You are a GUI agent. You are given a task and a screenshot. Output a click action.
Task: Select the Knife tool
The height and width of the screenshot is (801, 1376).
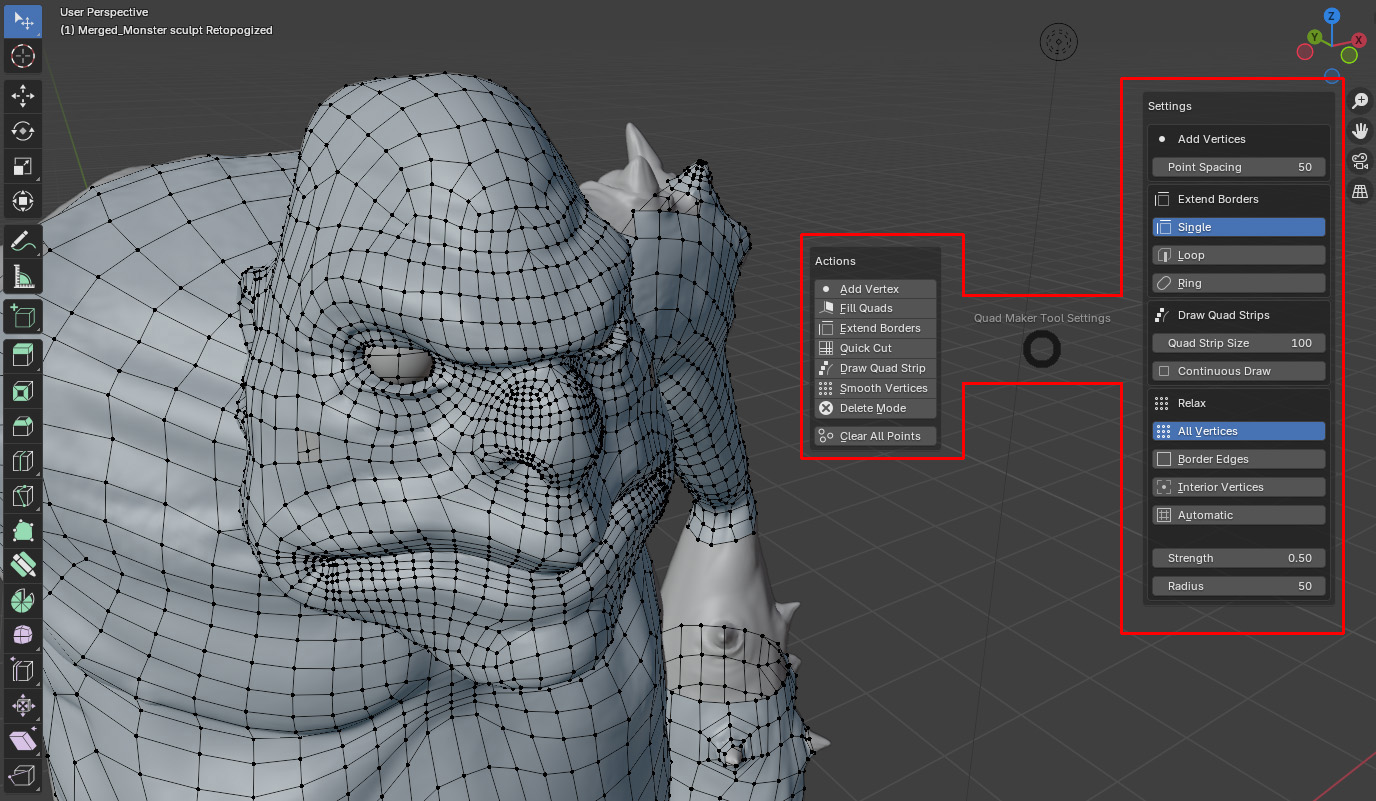click(x=23, y=496)
